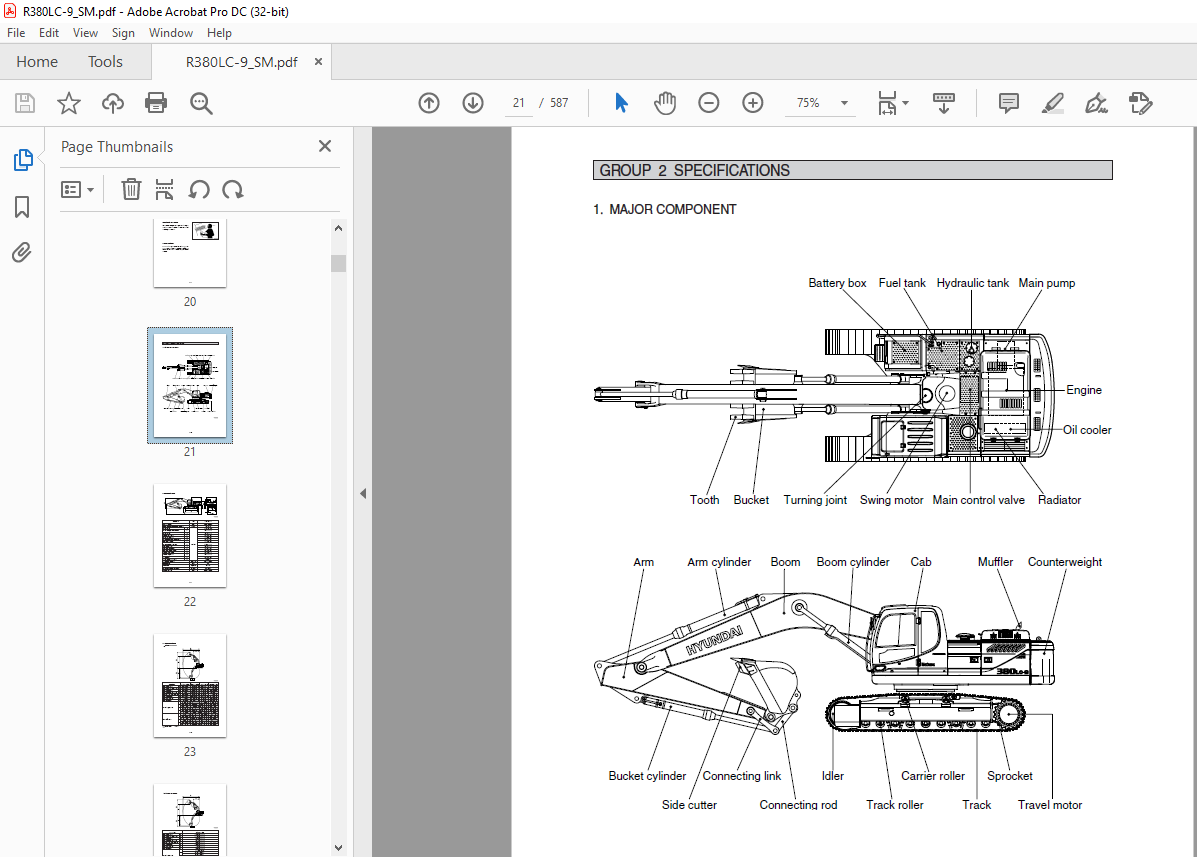Close the Page Thumbnails panel
This screenshot has width=1197, height=857.
pyautogui.click(x=325, y=146)
